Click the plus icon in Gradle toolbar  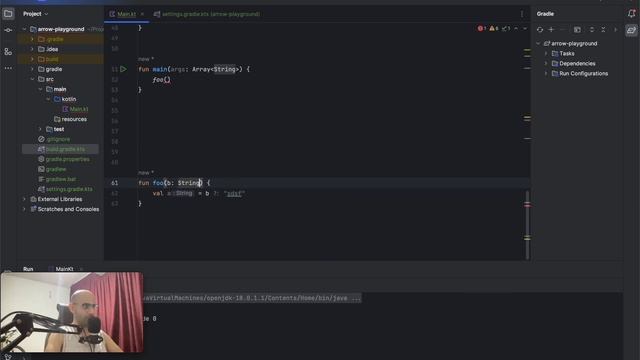[551, 30]
